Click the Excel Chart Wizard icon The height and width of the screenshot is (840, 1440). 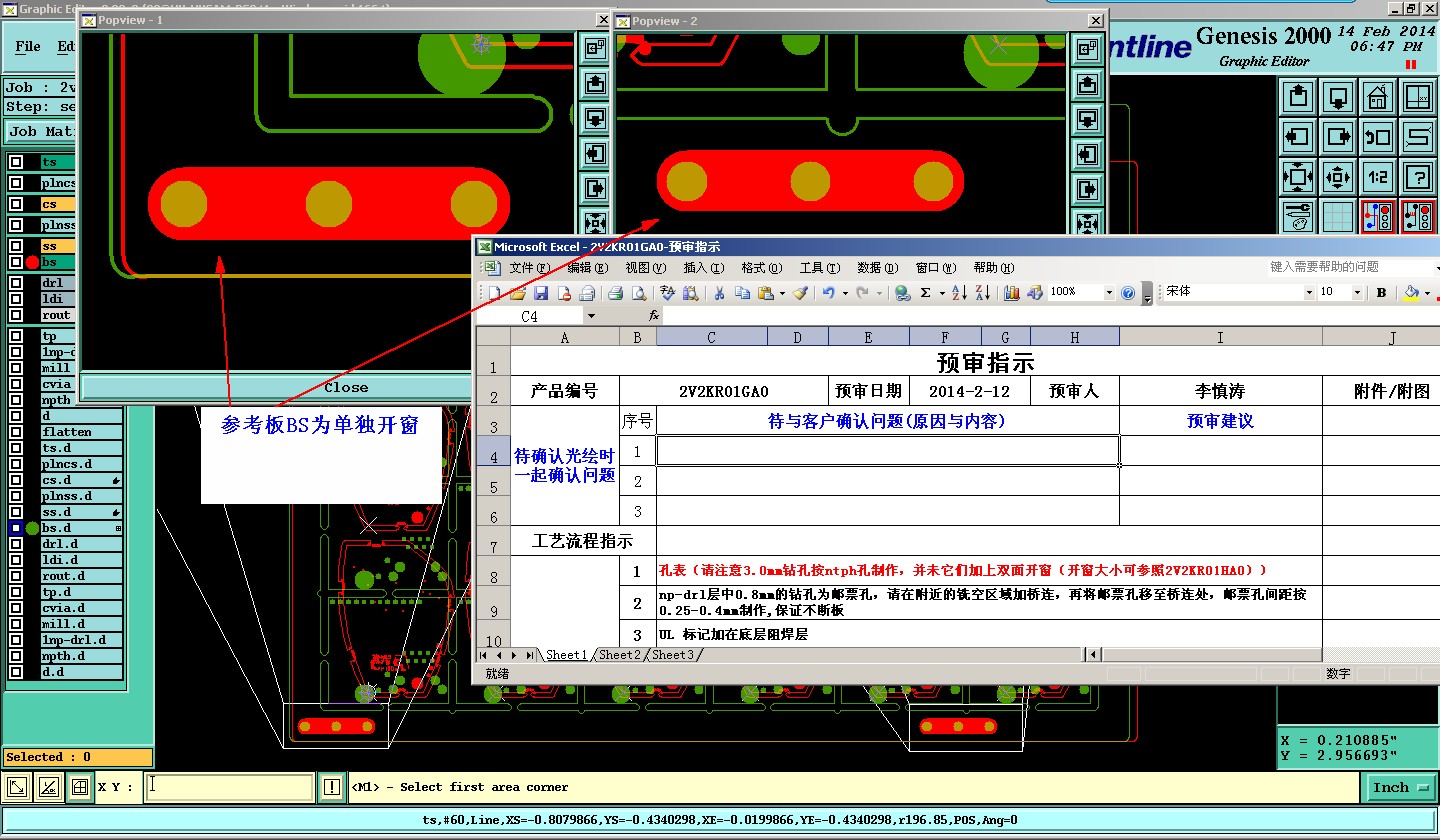pos(1011,293)
